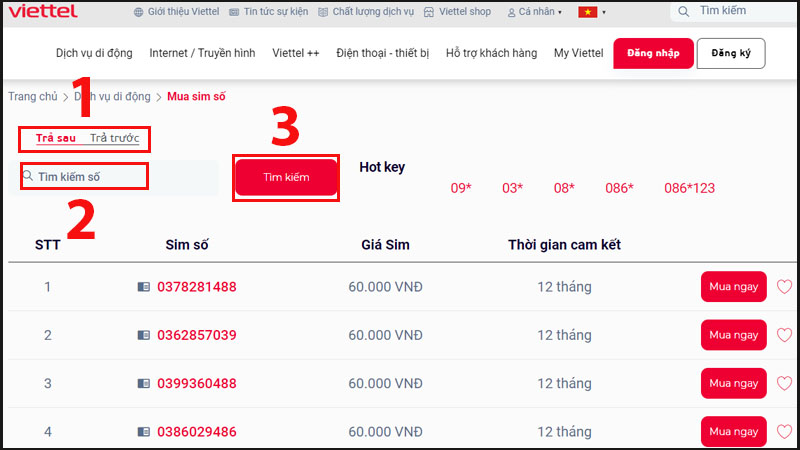Click the Thời gian cam kết column header

coord(564,245)
